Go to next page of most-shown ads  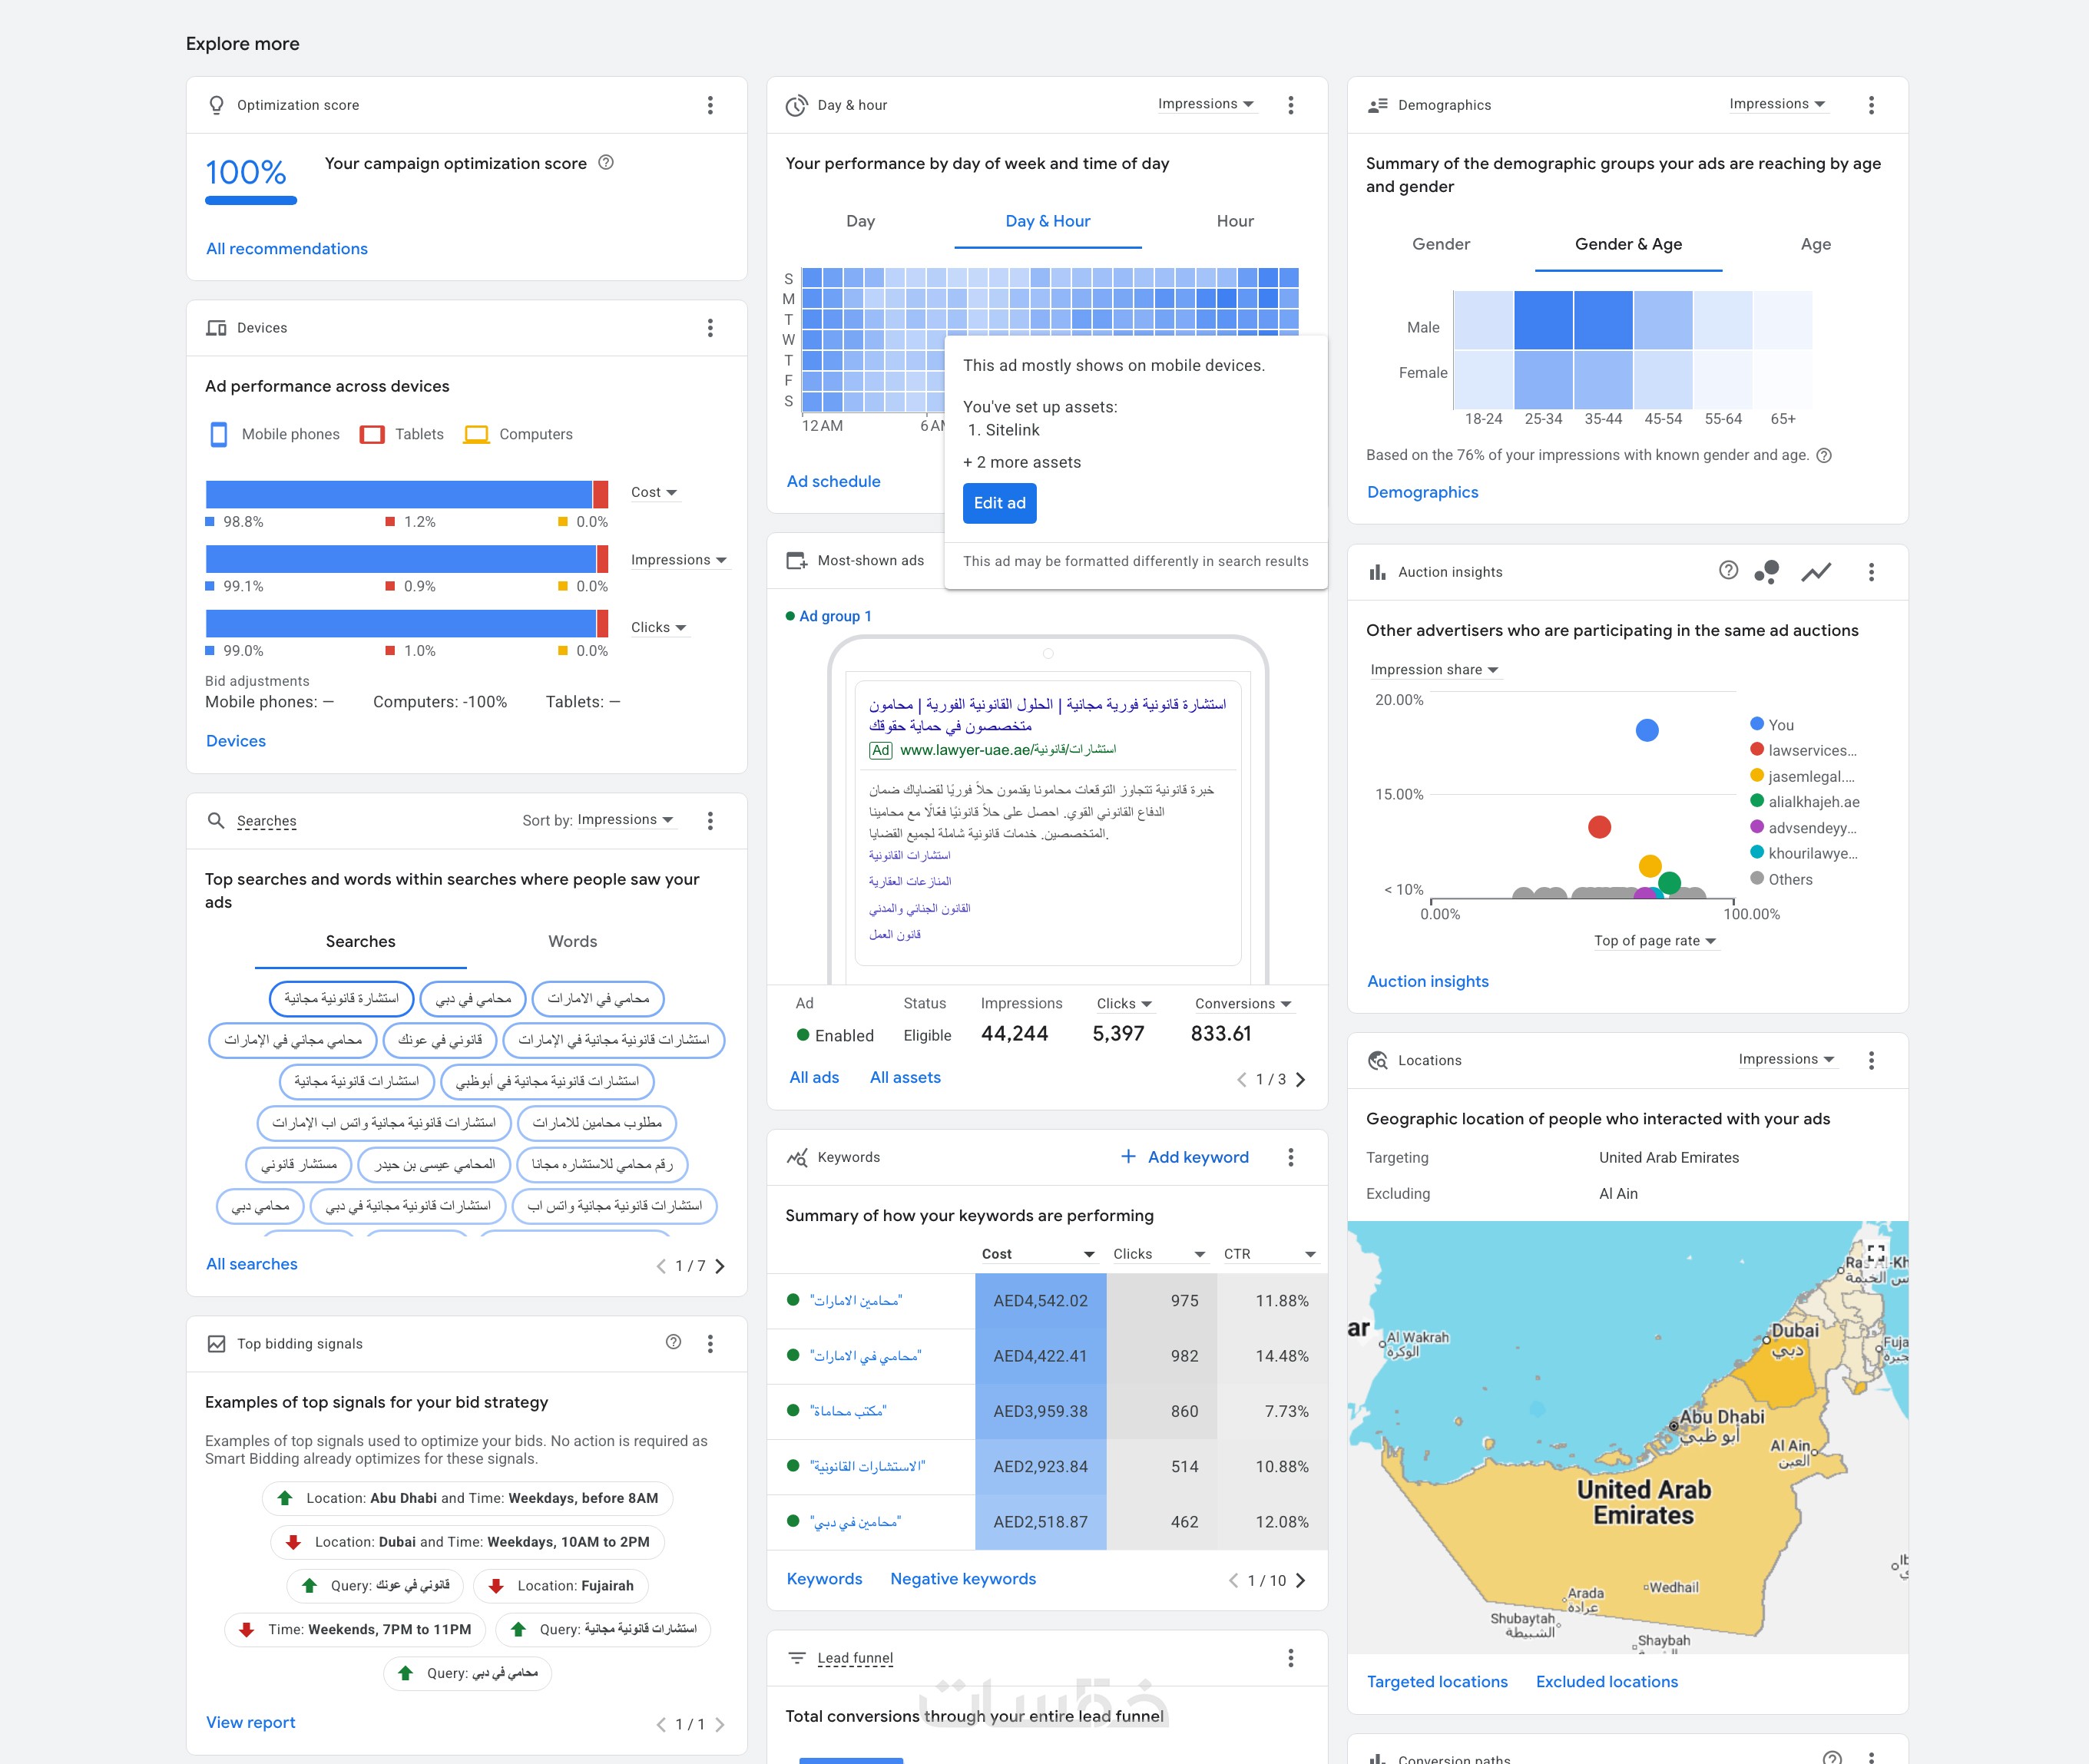[1301, 1080]
